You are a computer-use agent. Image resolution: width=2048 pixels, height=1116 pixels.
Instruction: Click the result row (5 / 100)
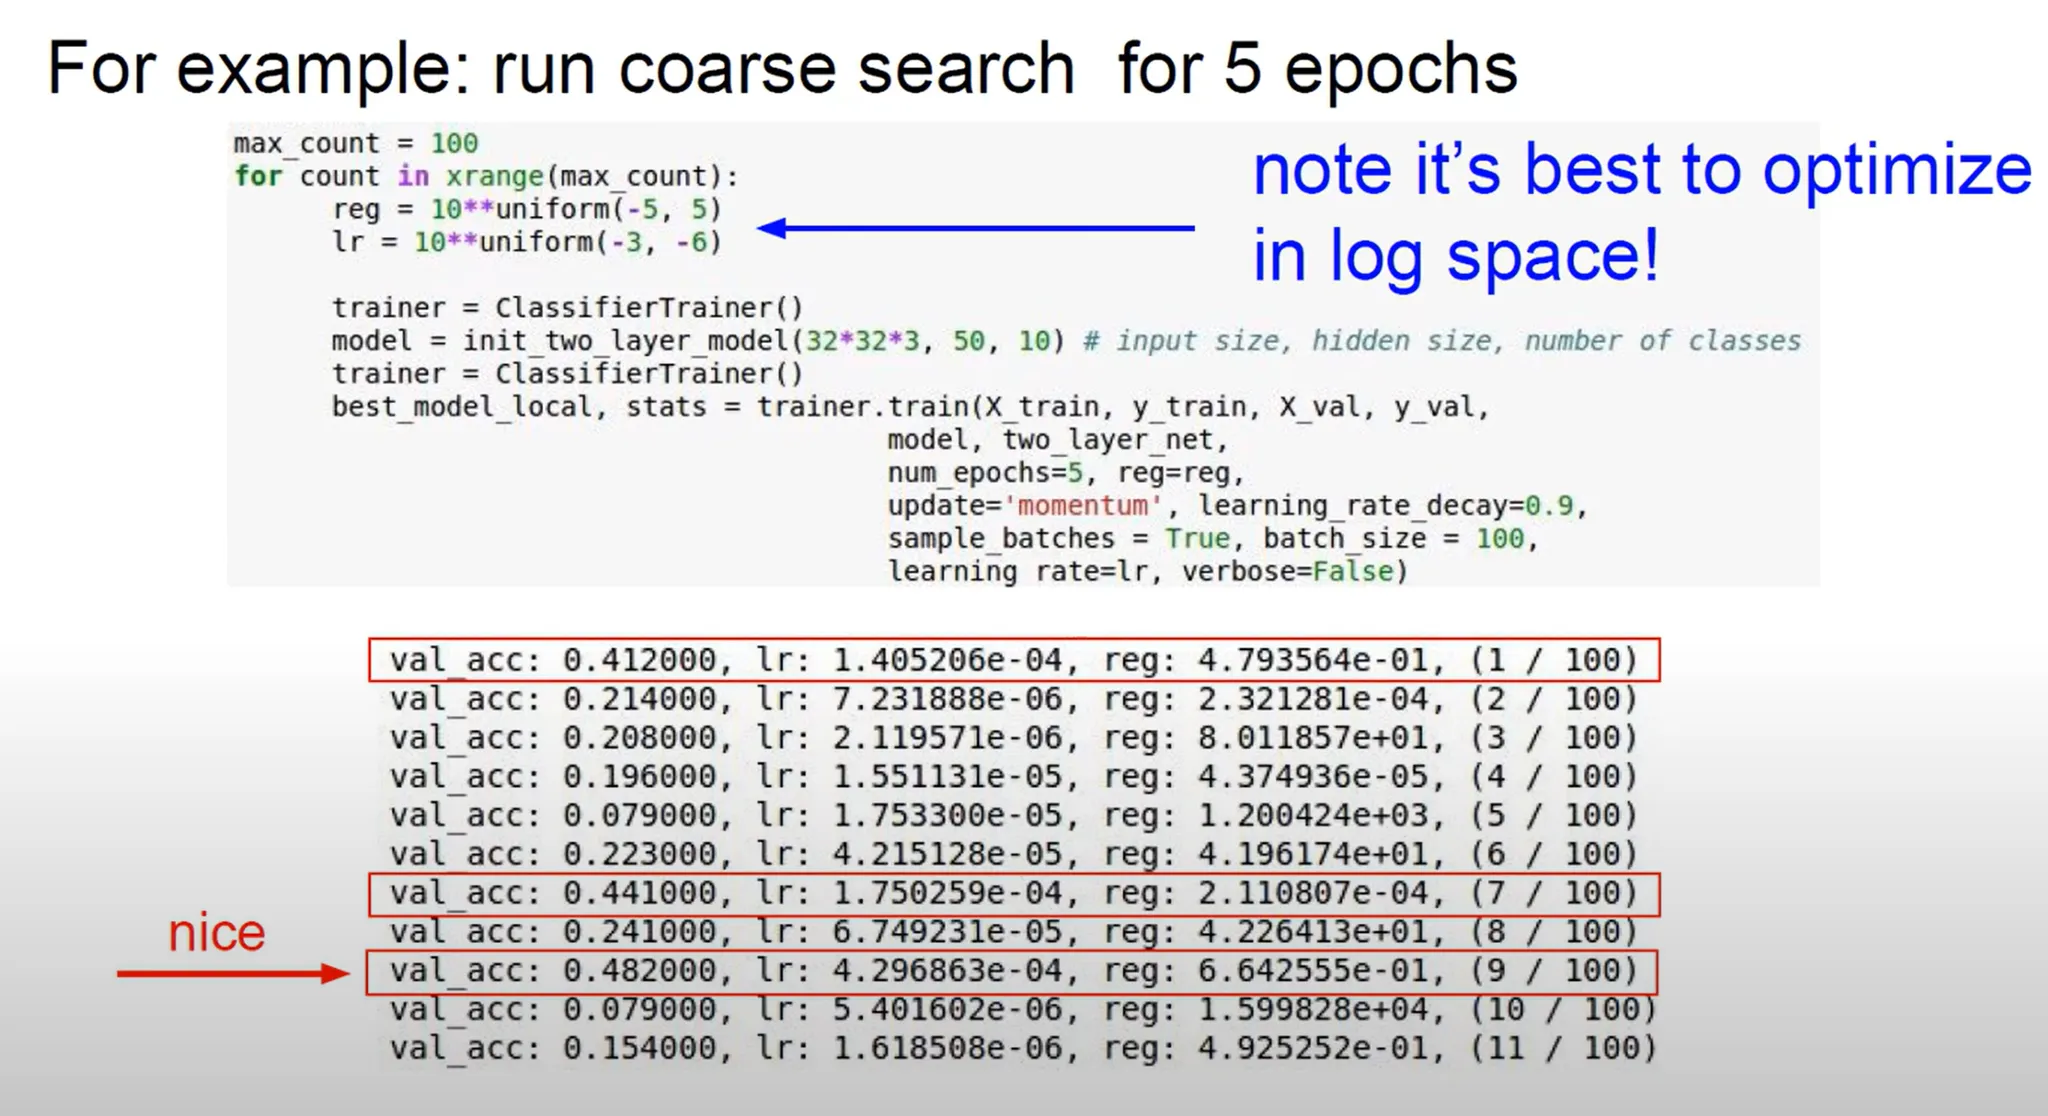pyautogui.click(x=1013, y=815)
